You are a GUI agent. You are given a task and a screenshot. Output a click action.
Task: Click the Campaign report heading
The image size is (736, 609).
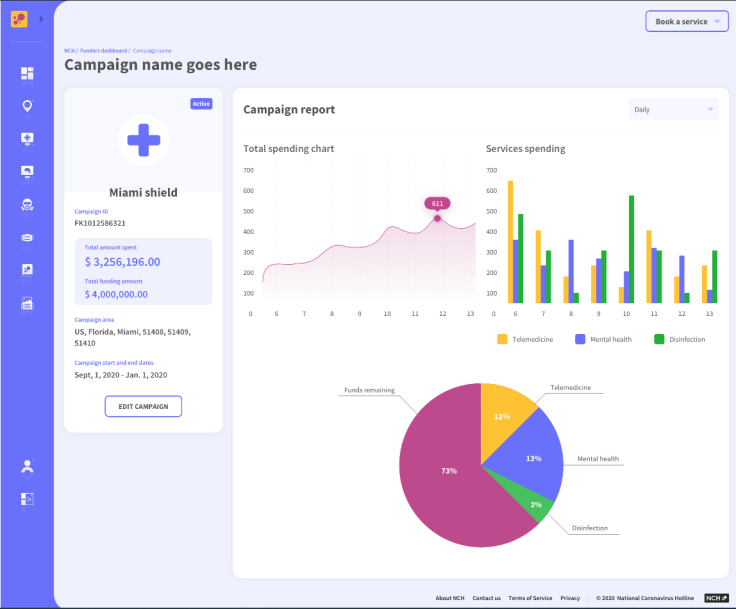289,109
